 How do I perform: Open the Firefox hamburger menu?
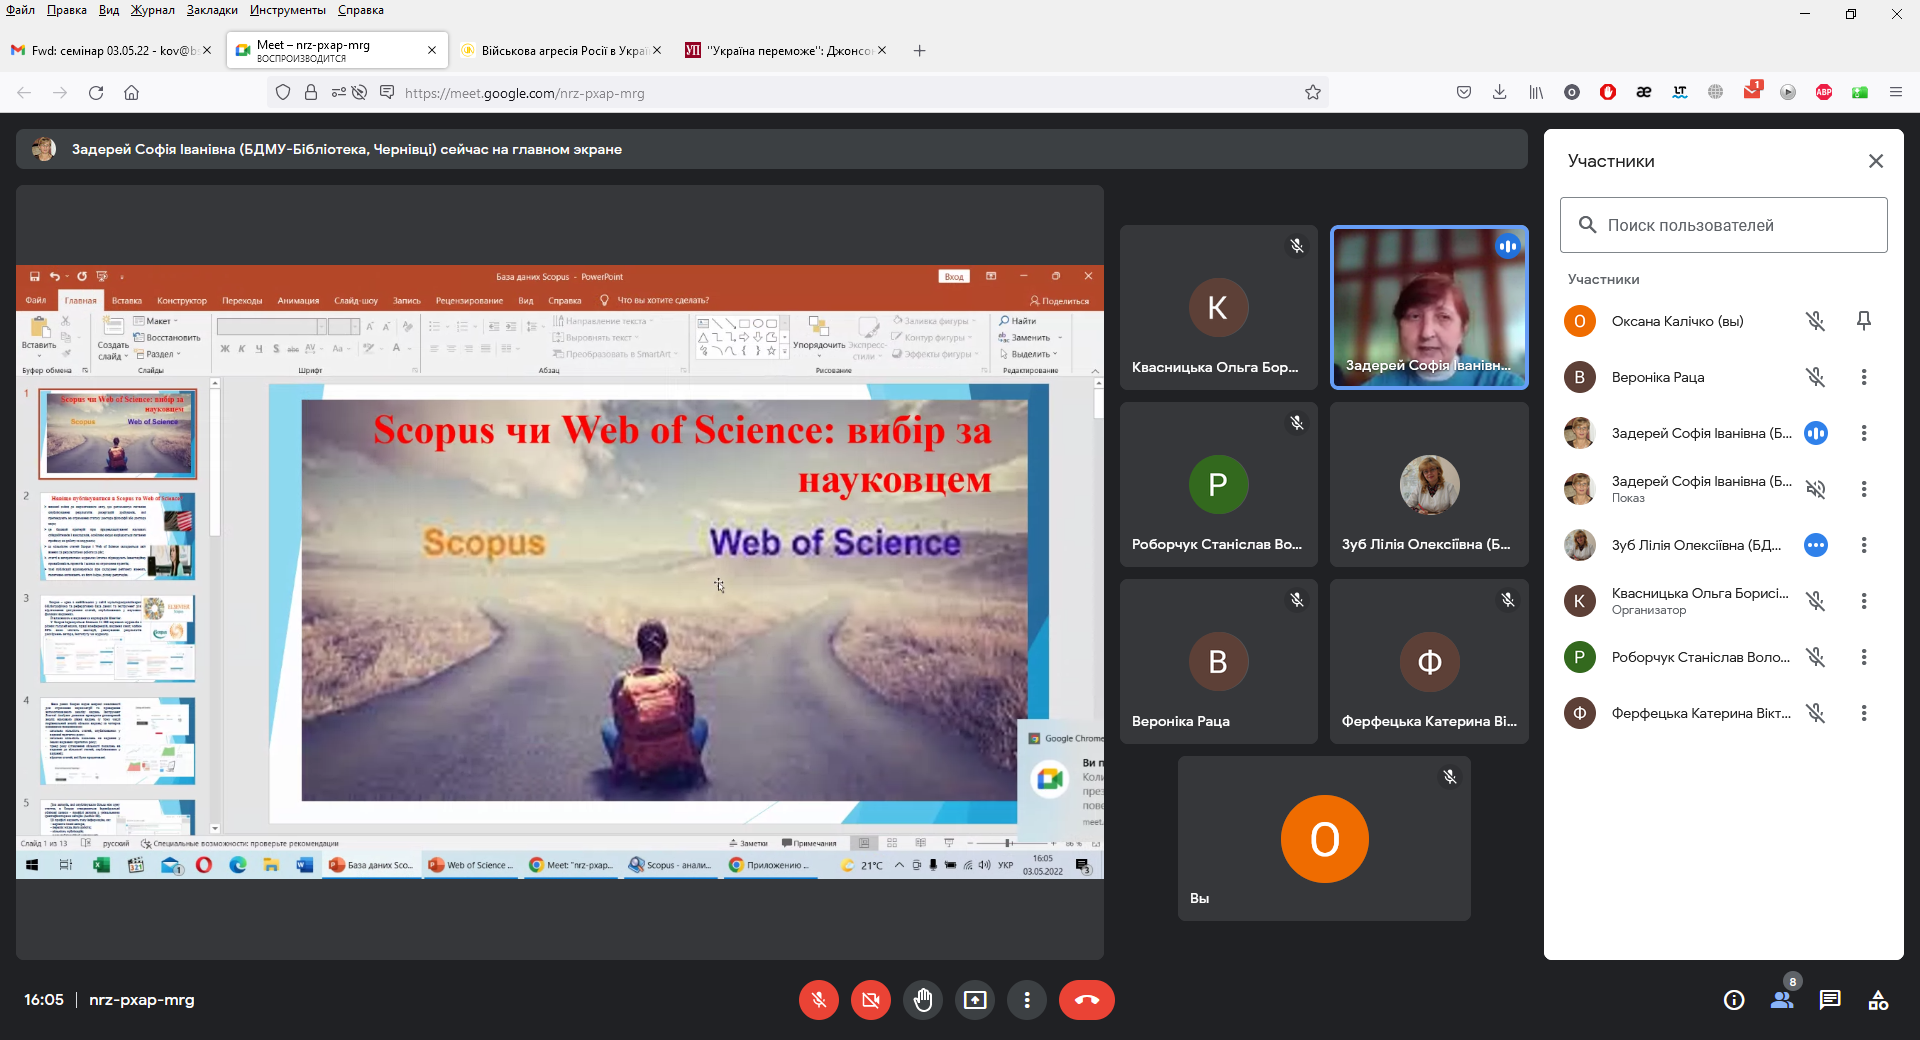[x=1896, y=93]
